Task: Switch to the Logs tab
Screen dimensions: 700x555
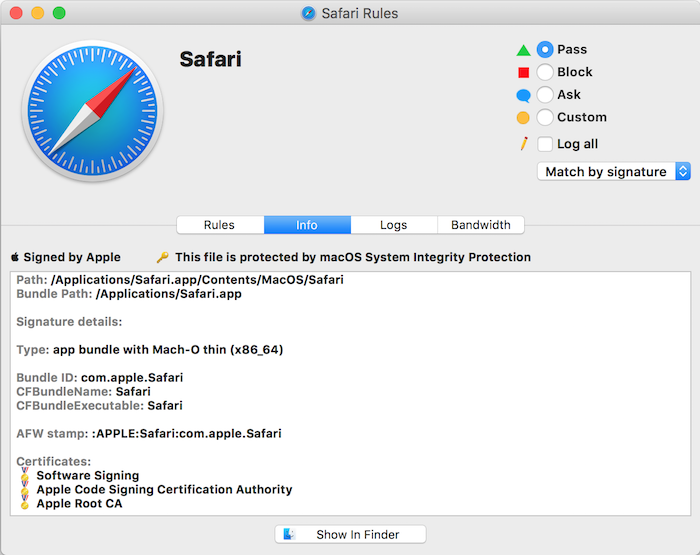Action: coord(394,225)
